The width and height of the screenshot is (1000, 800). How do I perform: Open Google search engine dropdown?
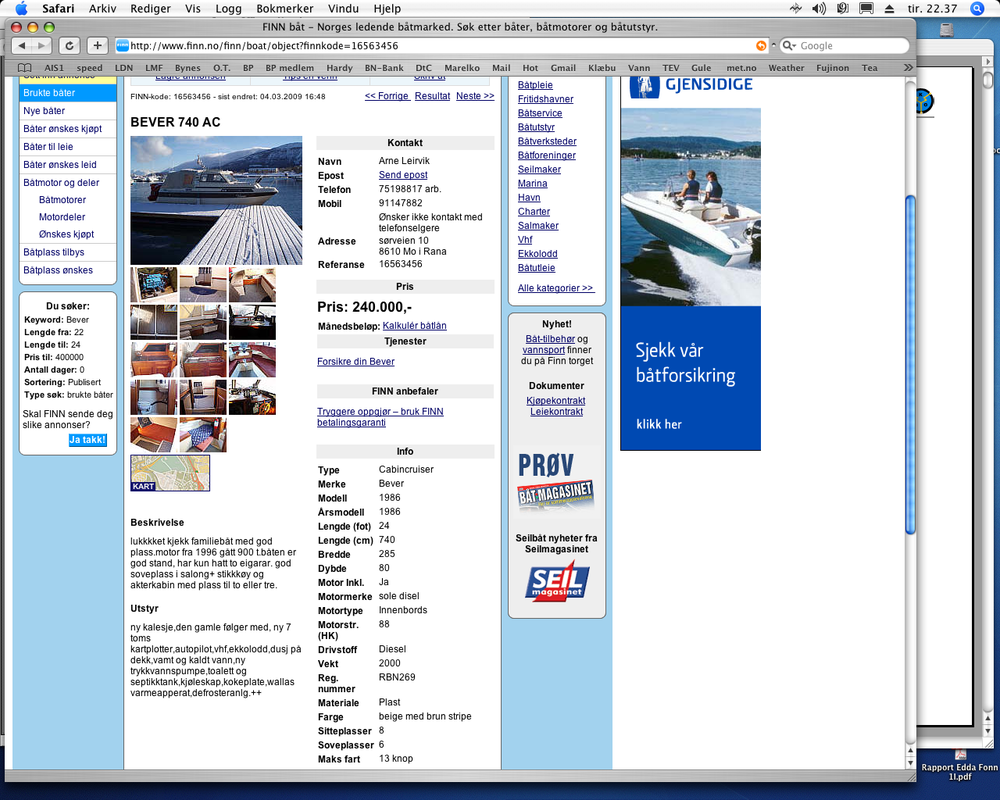tap(790, 46)
